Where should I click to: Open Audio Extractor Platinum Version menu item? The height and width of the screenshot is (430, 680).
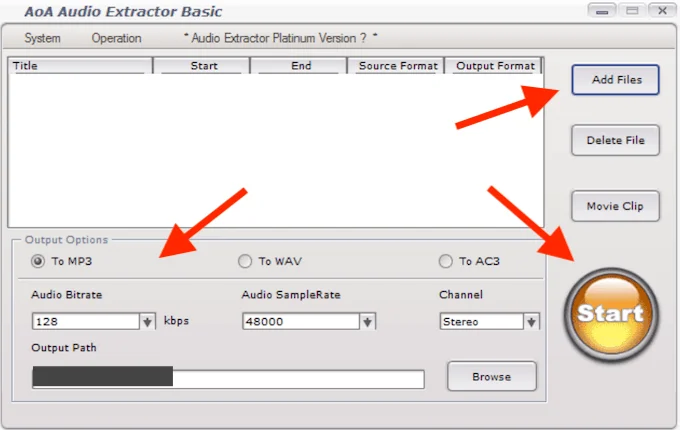coord(280,38)
